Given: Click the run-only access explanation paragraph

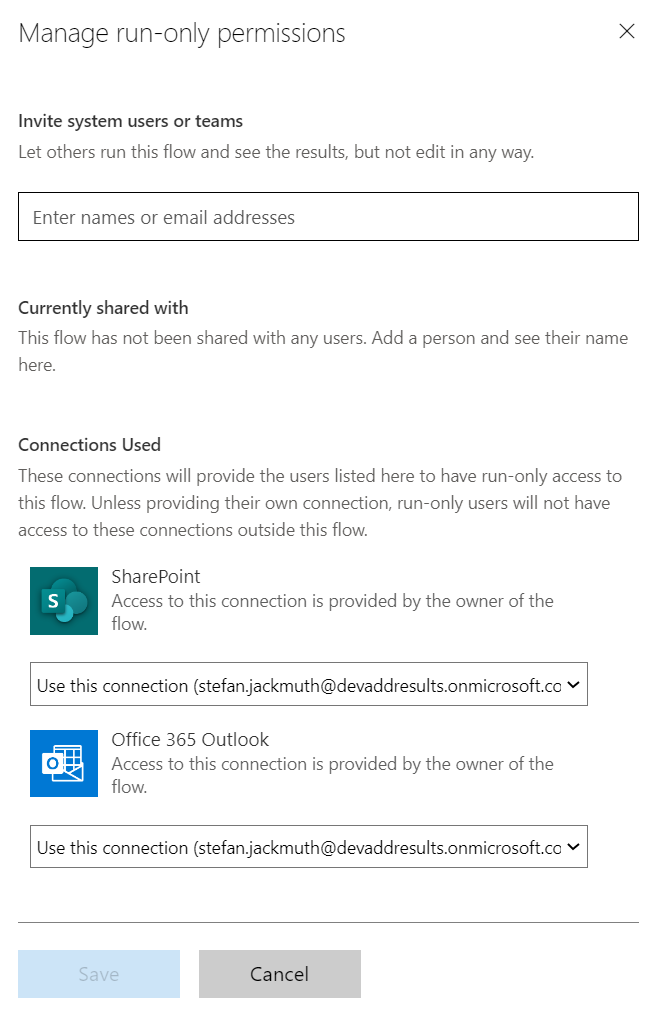Looking at the screenshot, I should [x=320, y=503].
